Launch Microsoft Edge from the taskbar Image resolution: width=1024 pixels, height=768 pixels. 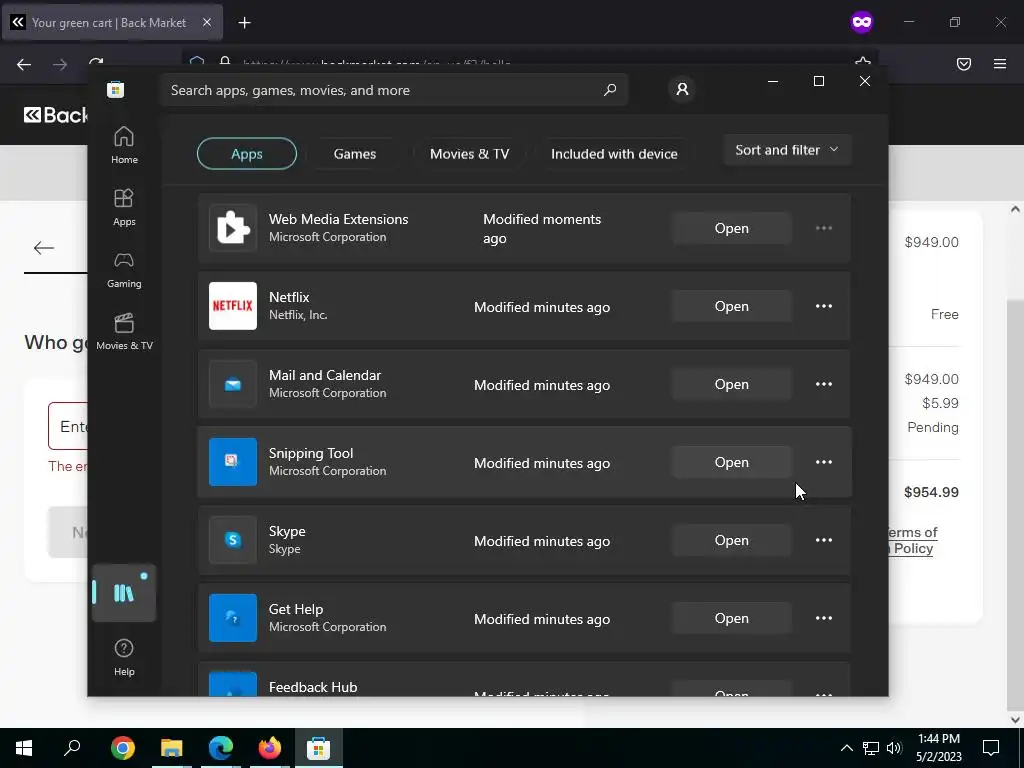coord(221,748)
